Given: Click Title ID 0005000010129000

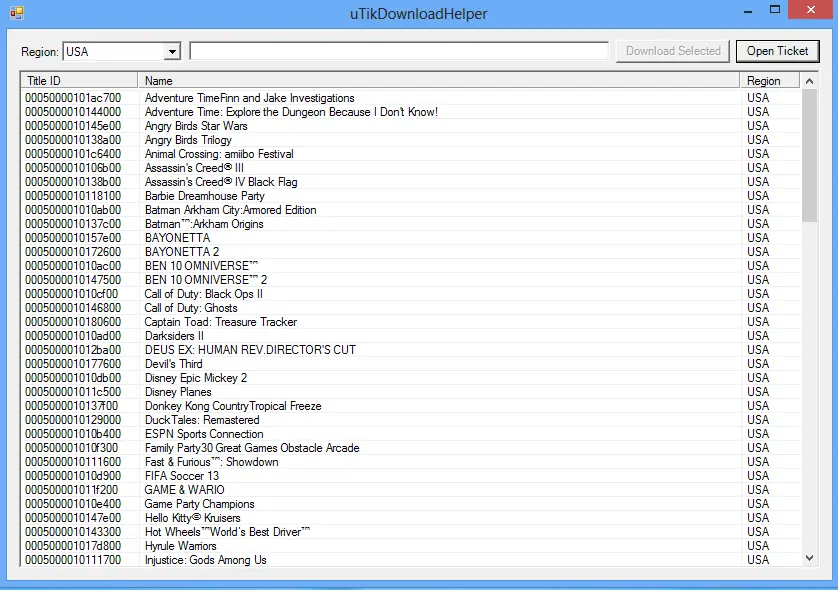Looking at the screenshot, I should [73, 420].
